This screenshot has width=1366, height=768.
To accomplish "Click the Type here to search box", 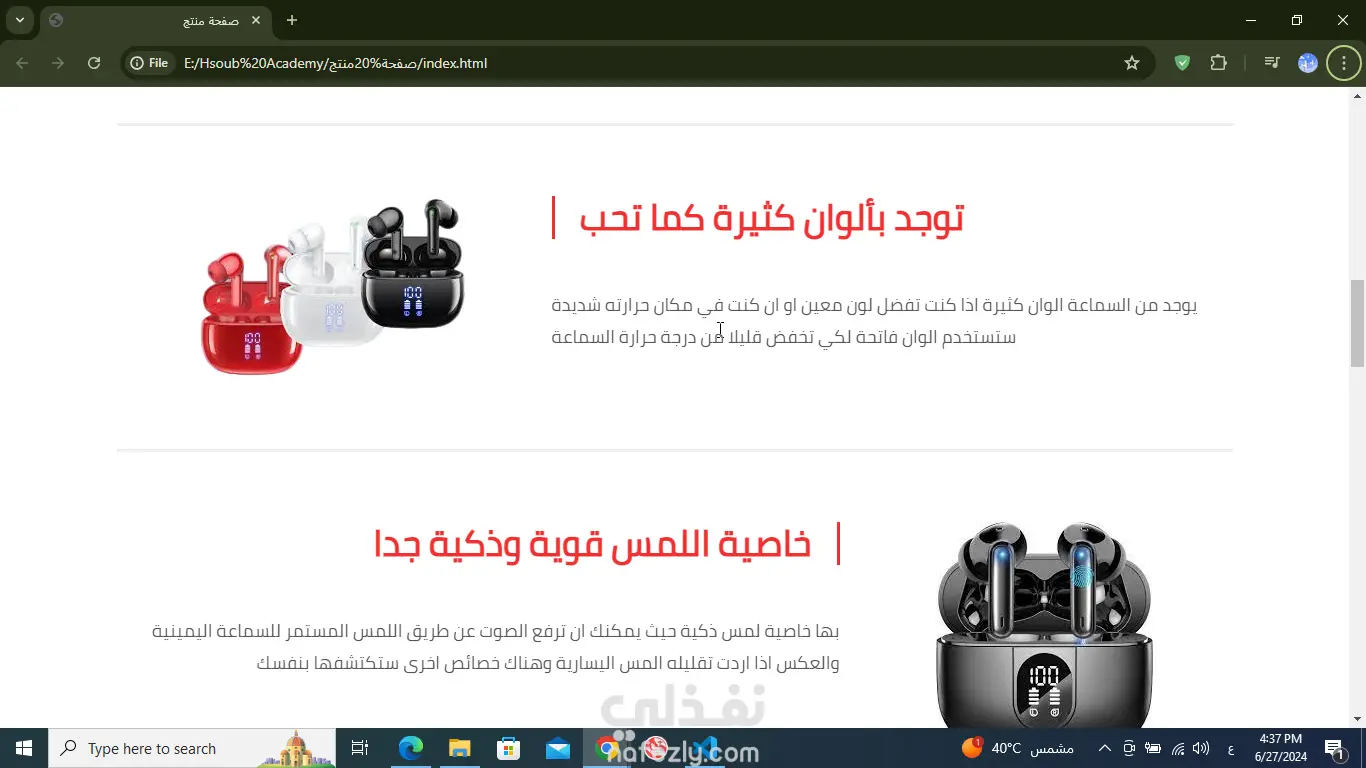I will click(192, 748).
